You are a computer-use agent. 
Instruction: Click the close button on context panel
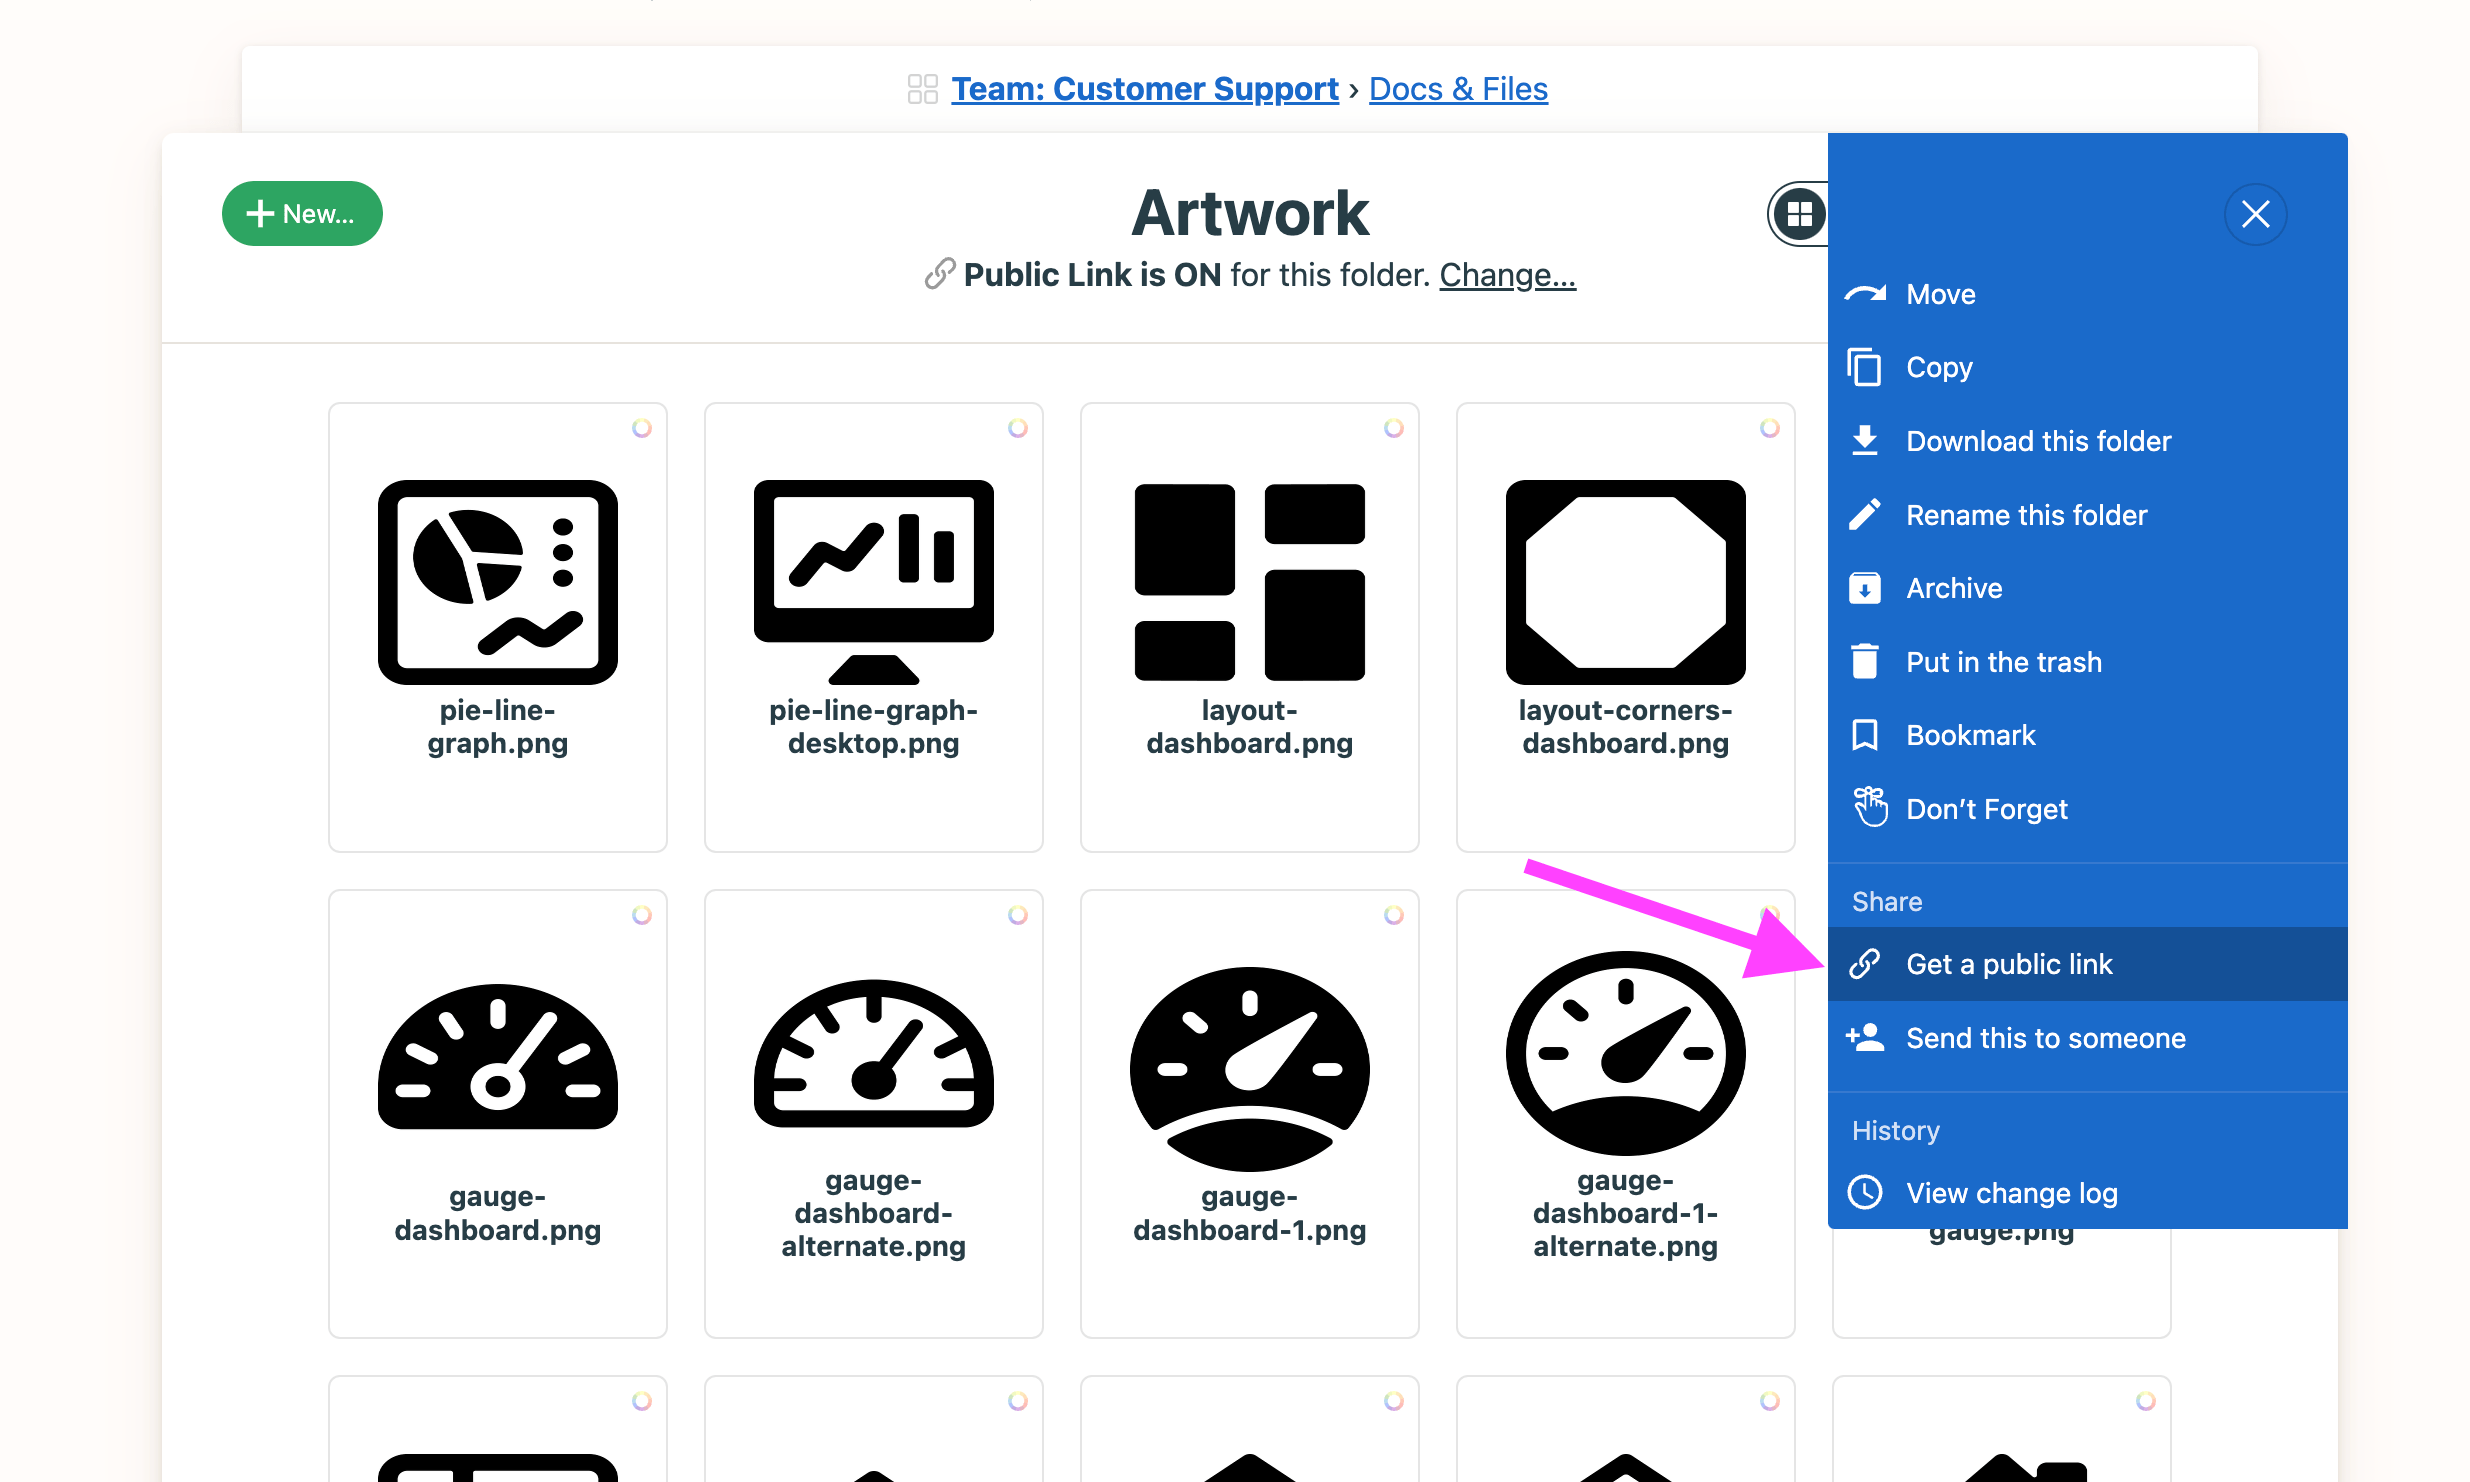[x=2257, y=213]
